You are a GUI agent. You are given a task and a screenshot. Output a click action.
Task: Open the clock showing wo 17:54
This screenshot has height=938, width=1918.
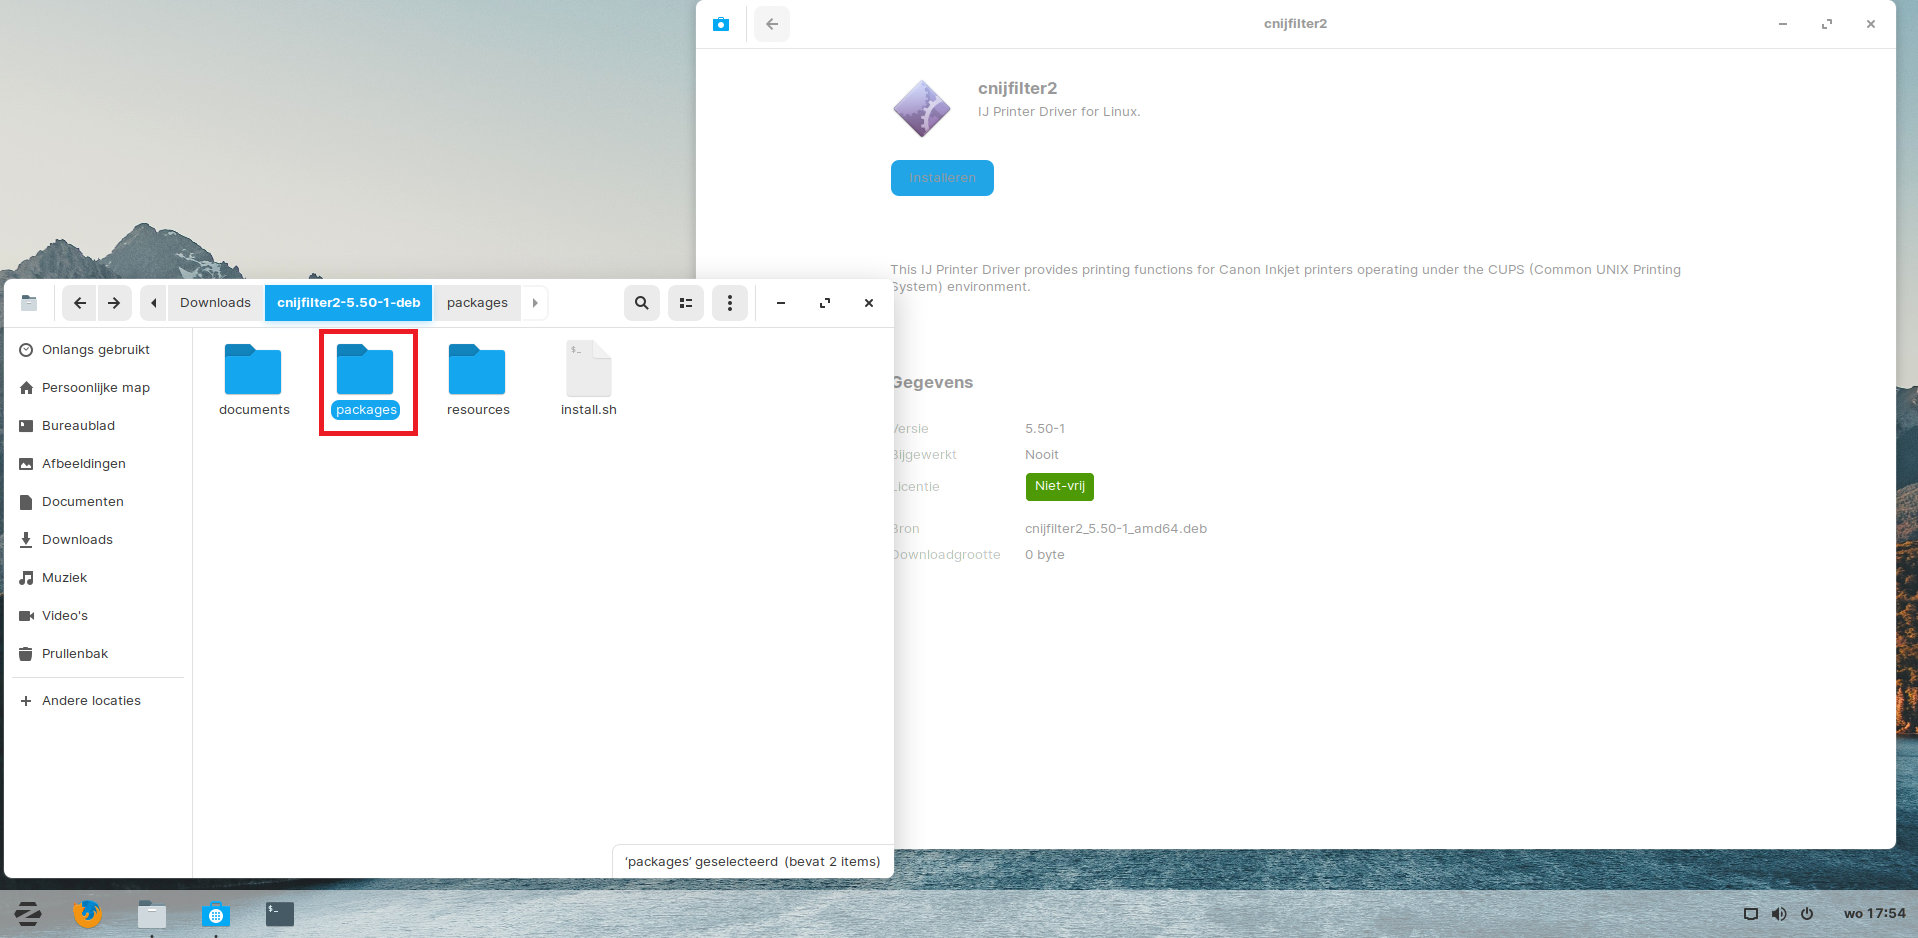1875,914
